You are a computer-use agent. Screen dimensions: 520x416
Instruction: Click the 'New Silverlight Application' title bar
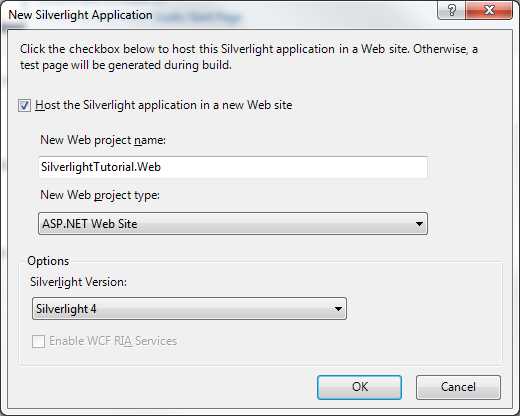click(x=80, y=15)
